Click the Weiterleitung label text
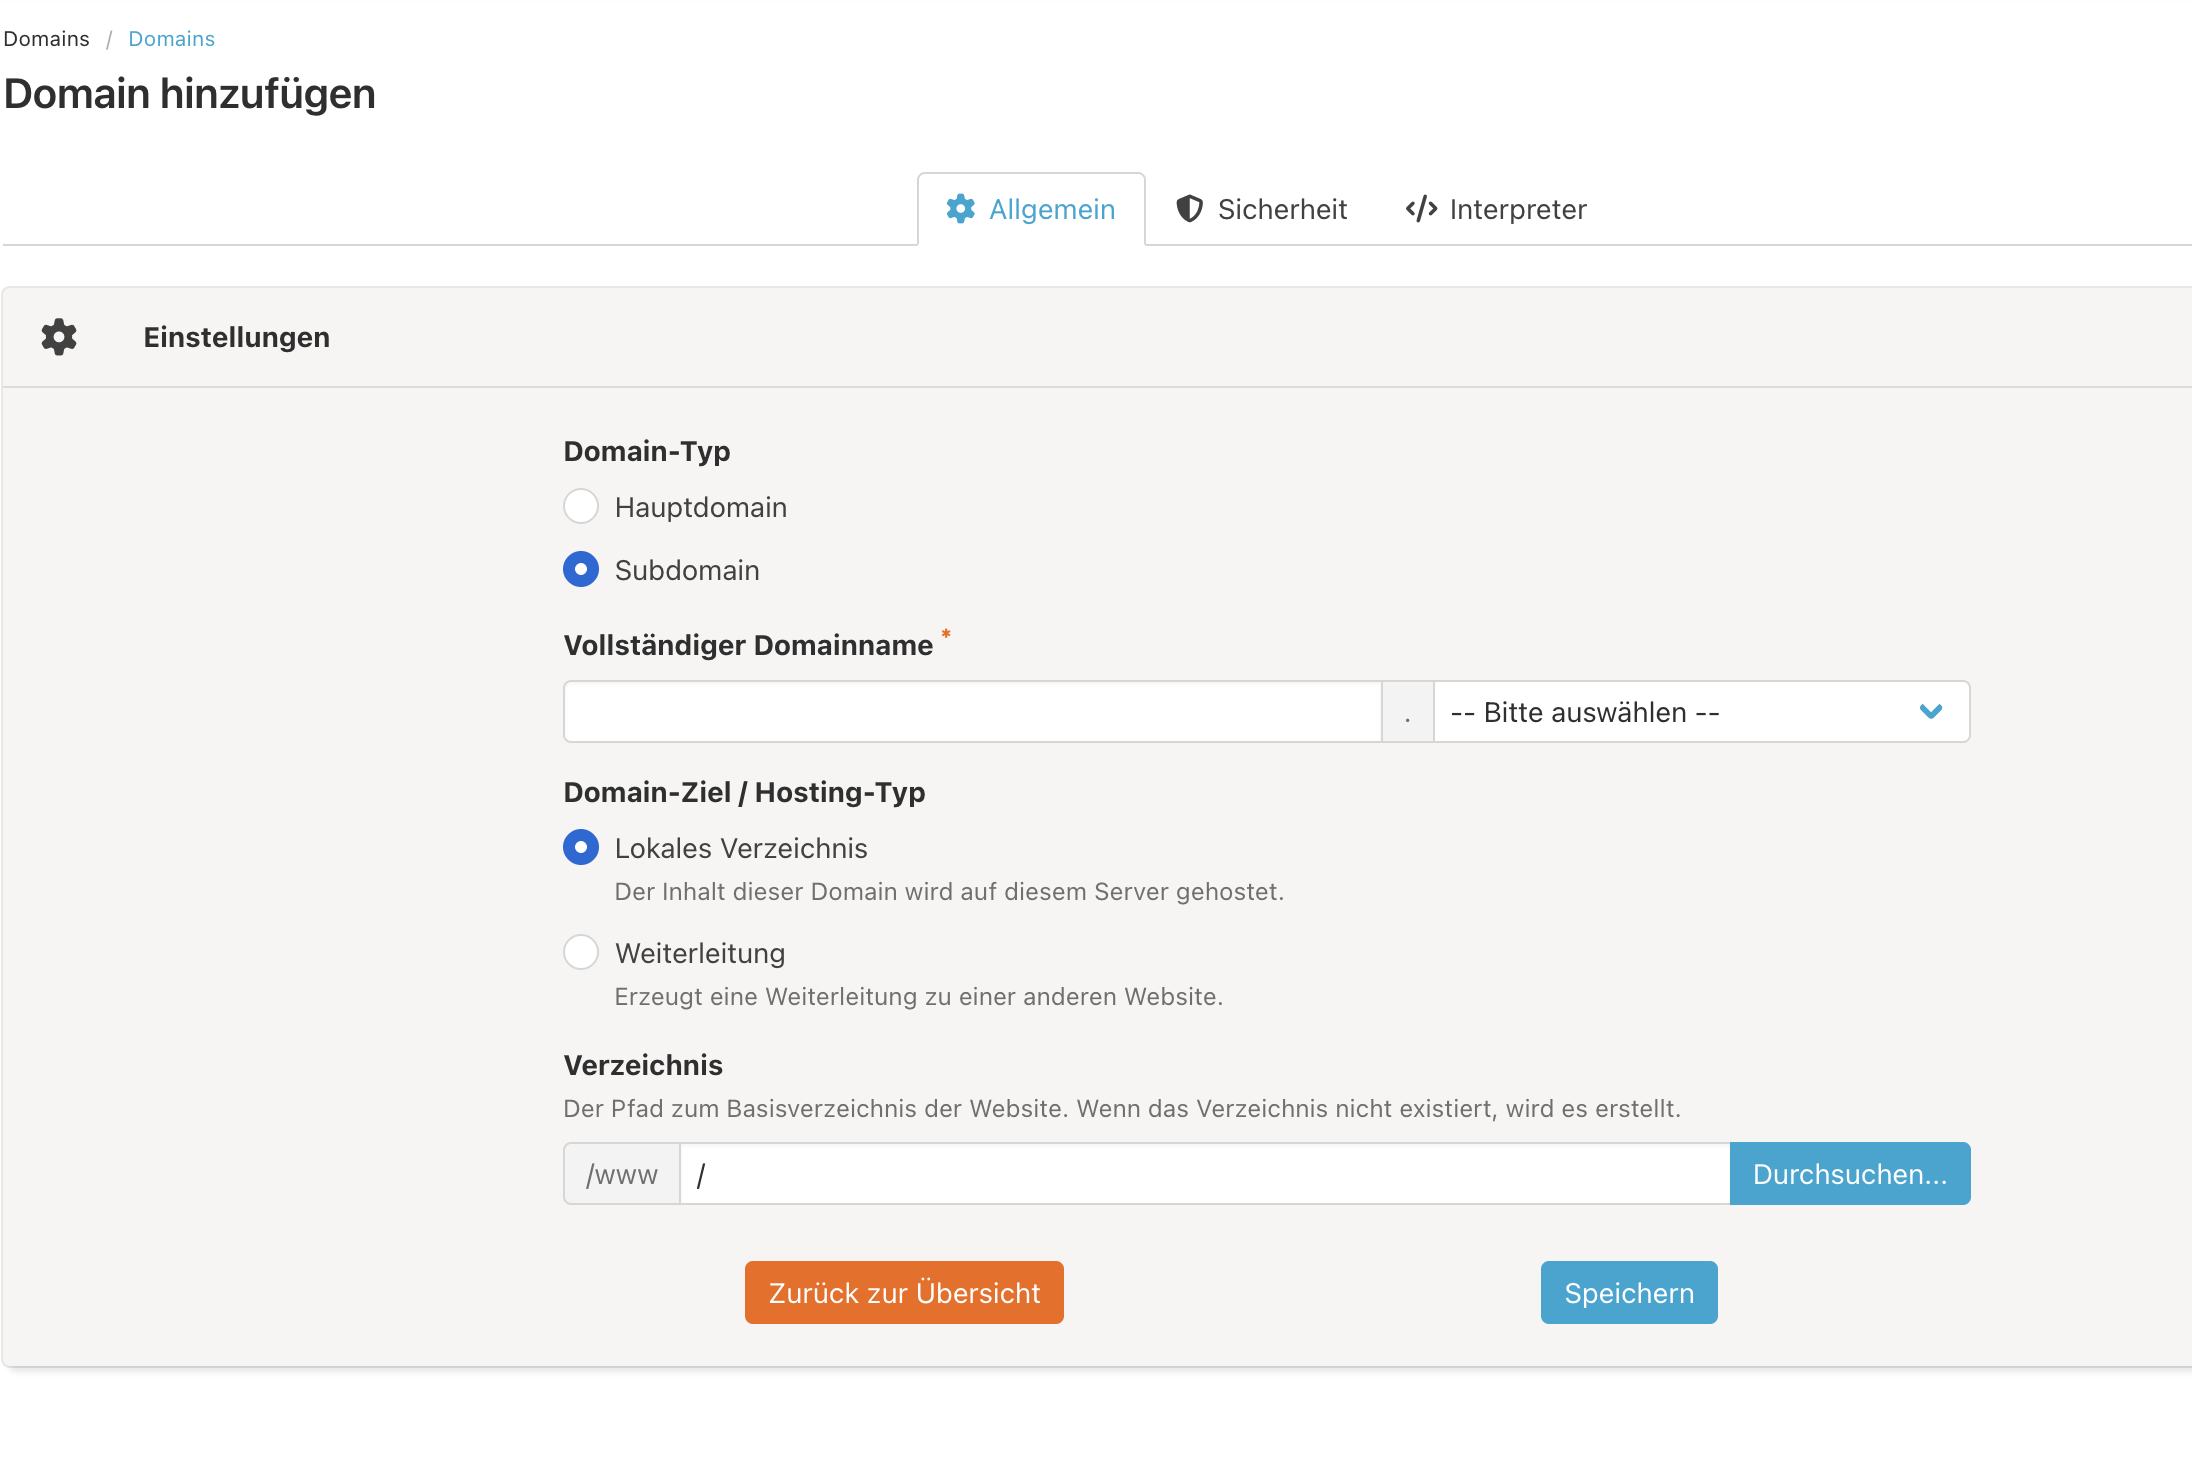The height and width of the screenshot is (1458, 2192). coord(700,953)
